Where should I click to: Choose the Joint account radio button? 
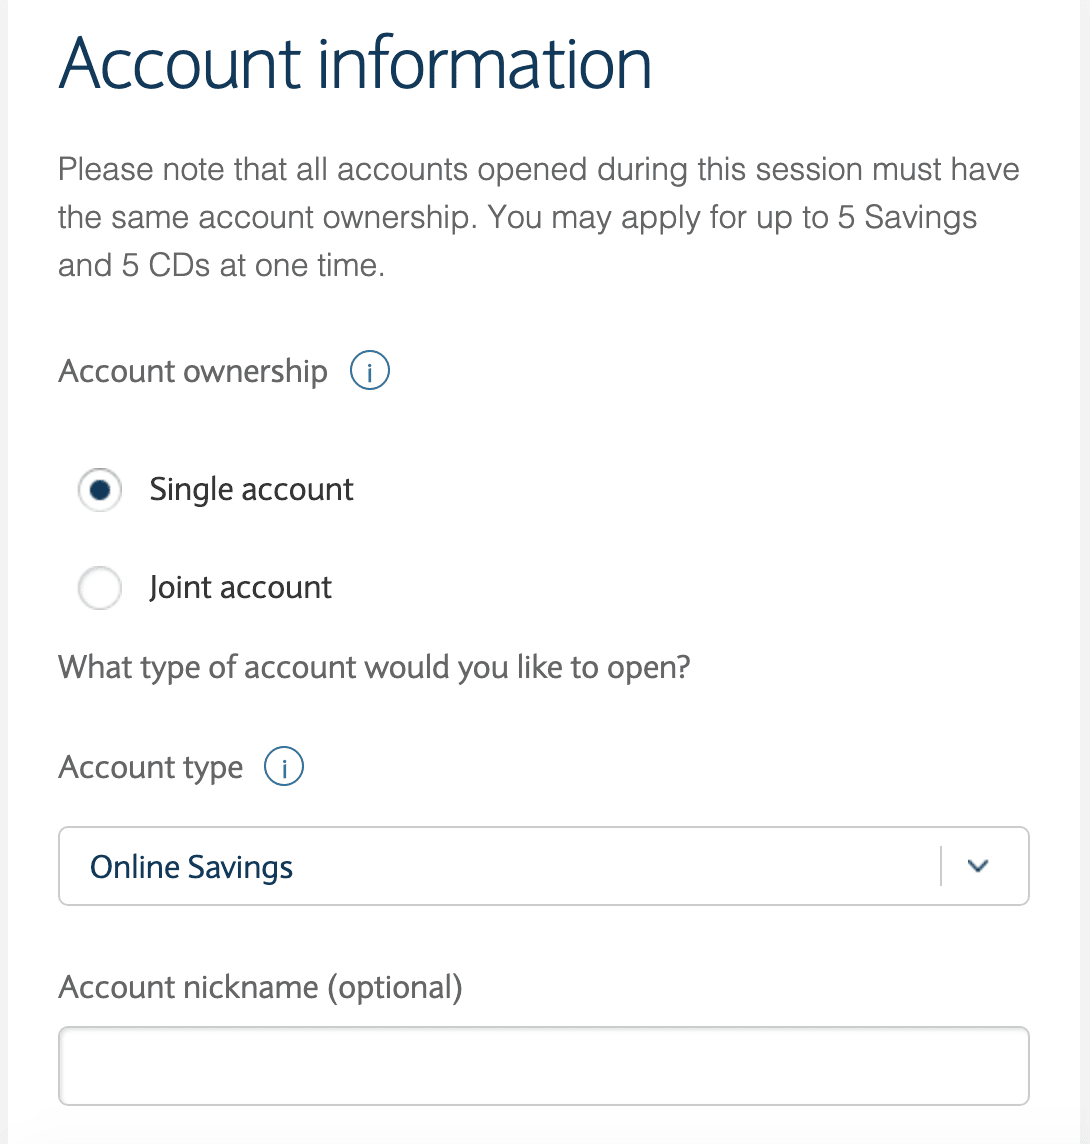tap(100, 587)
